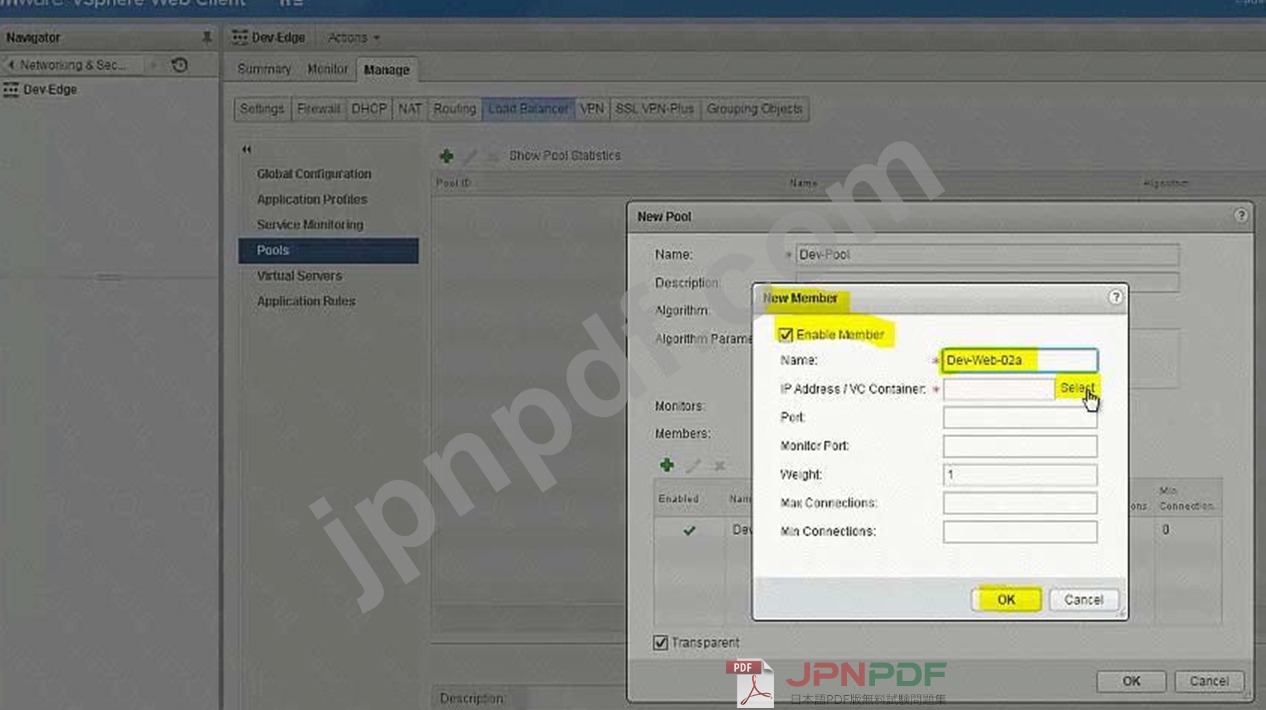Cancel the New Pool dialog
The width and height of the screenshot is (1266, 710).
[1209, 681]
